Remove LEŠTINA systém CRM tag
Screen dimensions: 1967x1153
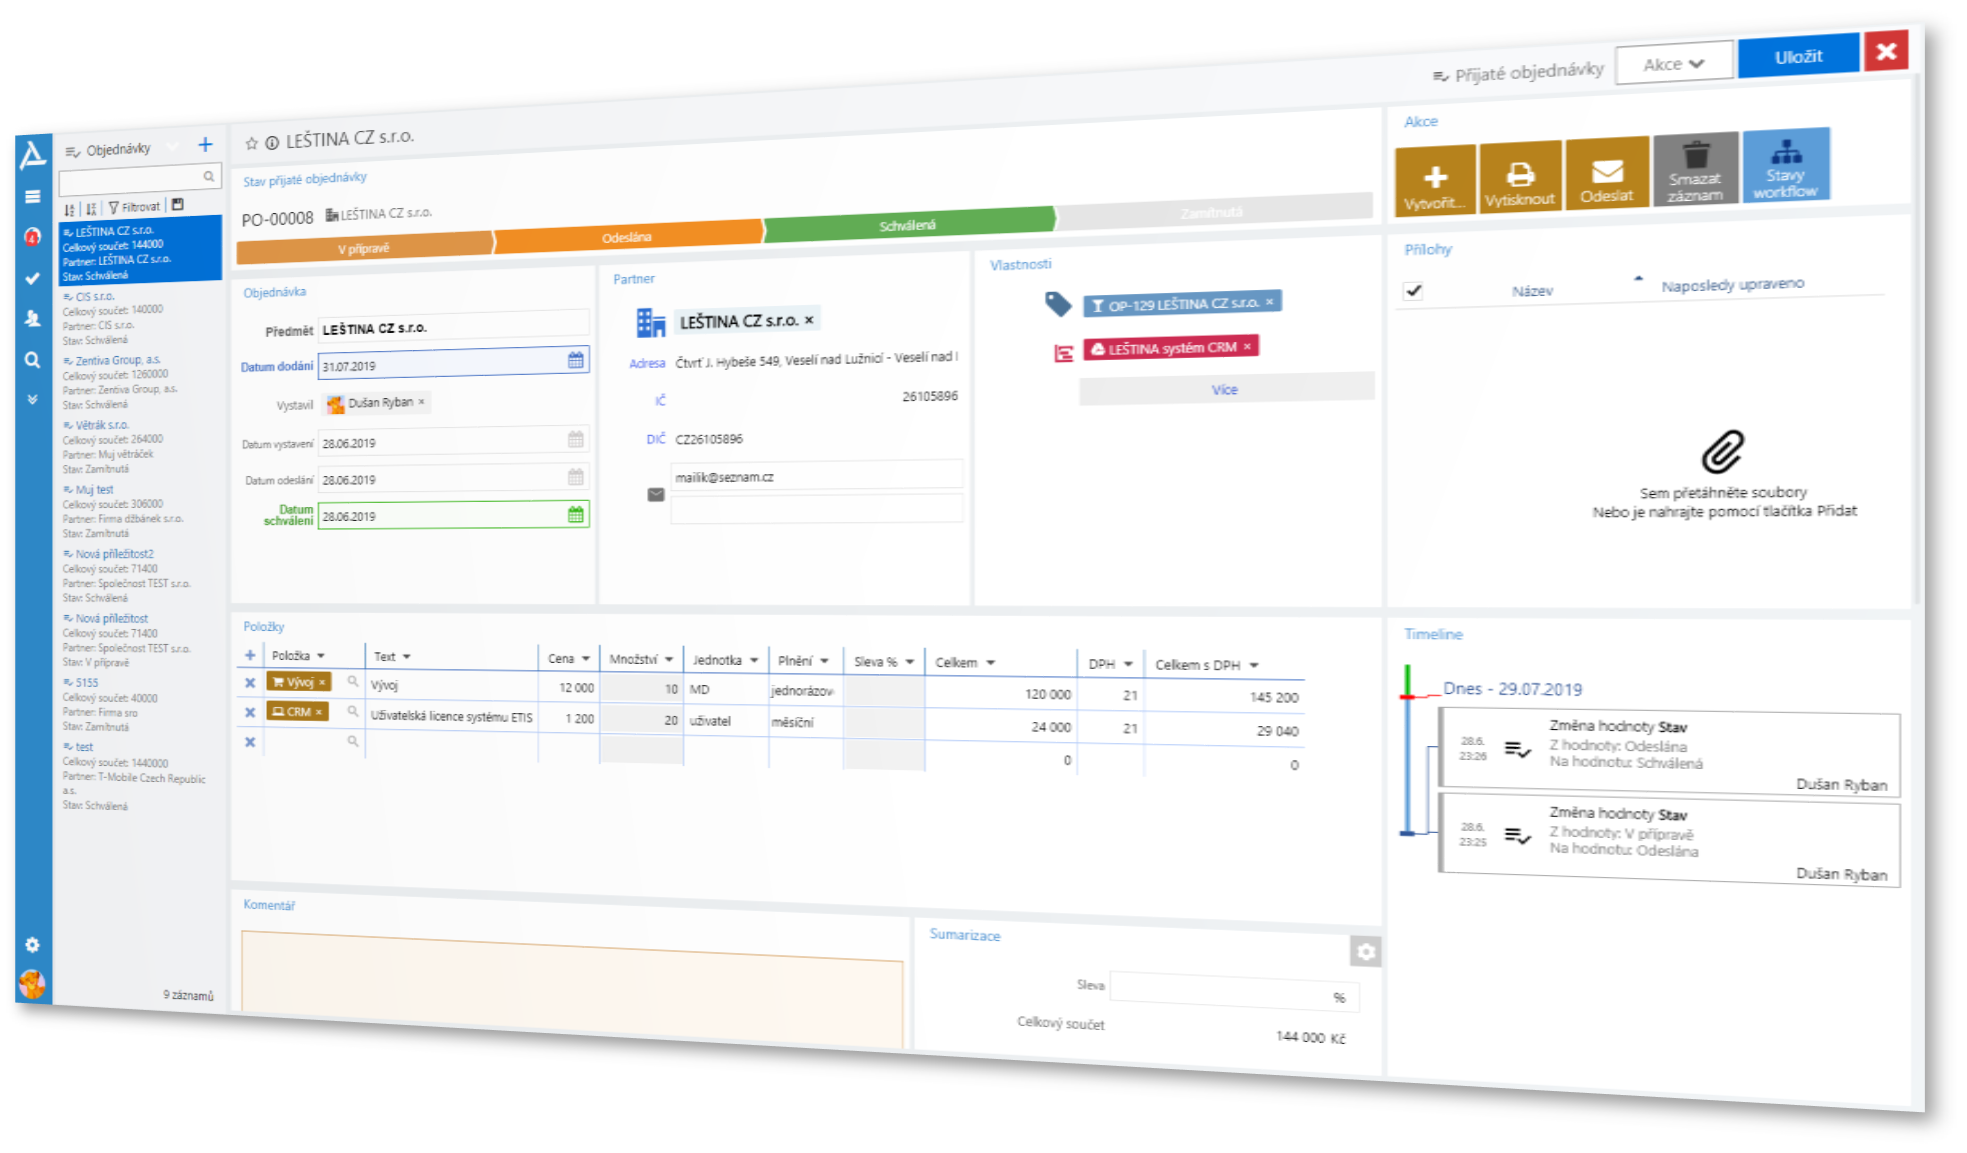[1247, 346]
